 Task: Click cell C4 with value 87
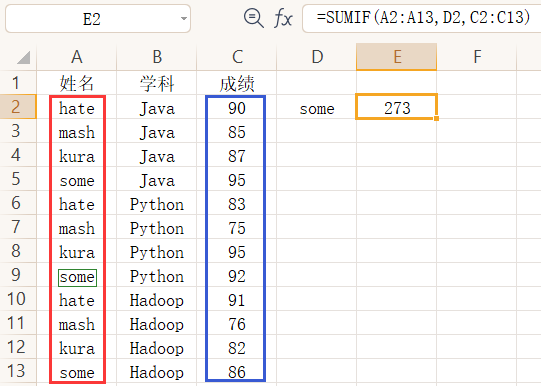(x=237, y=156)
